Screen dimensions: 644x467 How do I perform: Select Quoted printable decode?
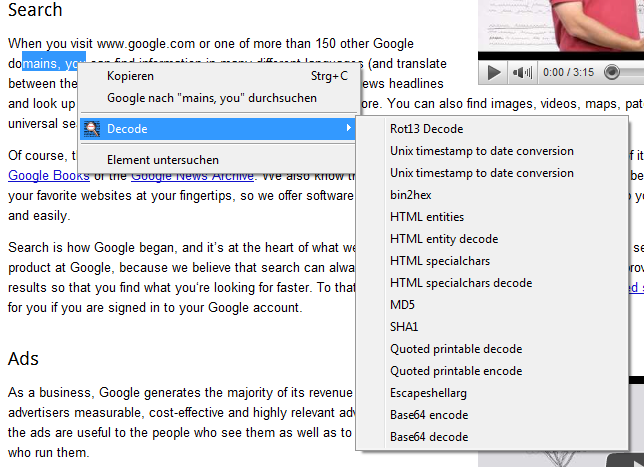click(x=492, y=349)
